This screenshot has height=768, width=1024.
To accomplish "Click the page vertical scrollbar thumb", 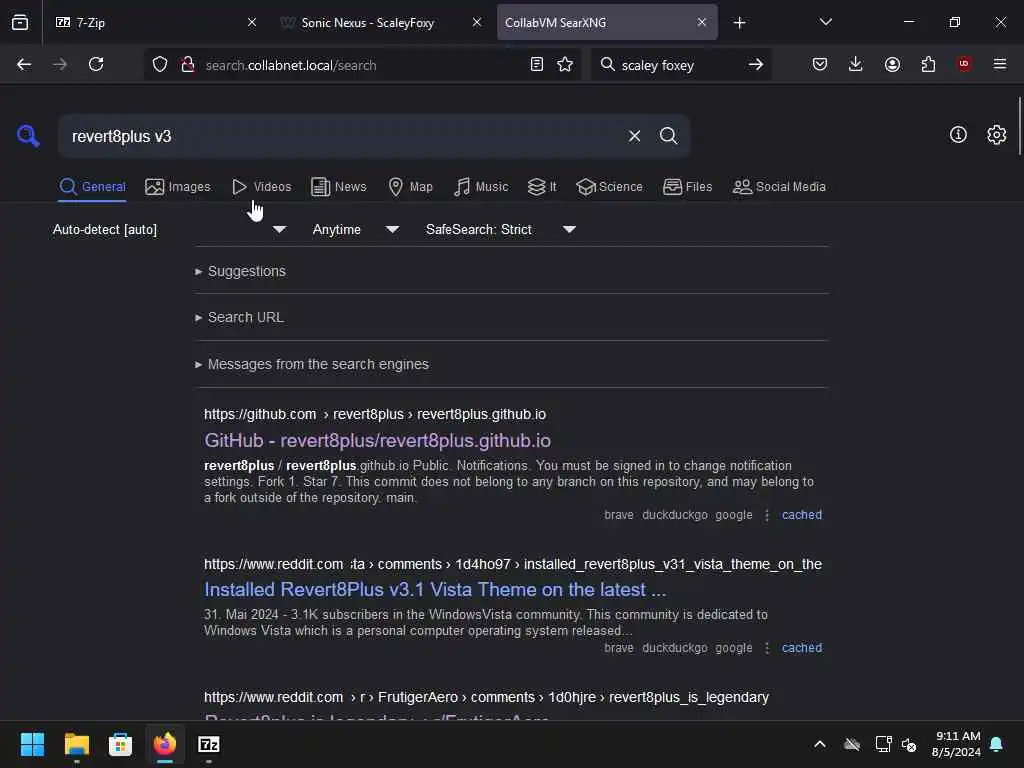I will pyautogui.click(x=1020, y=125).
